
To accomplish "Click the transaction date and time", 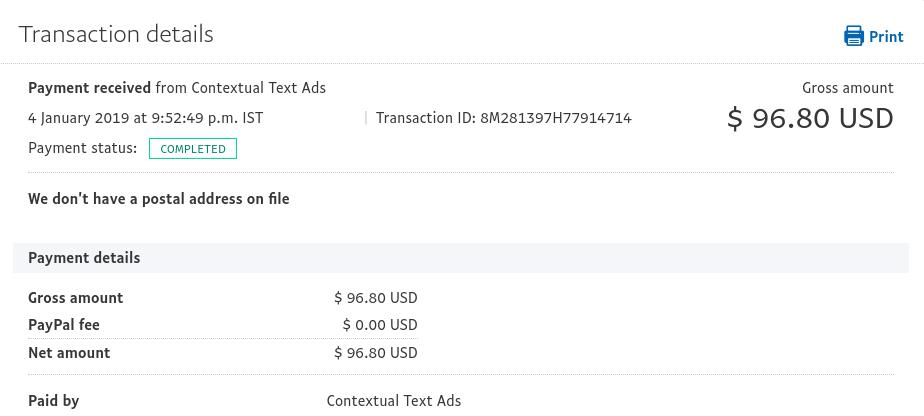I will coord(146,118).
